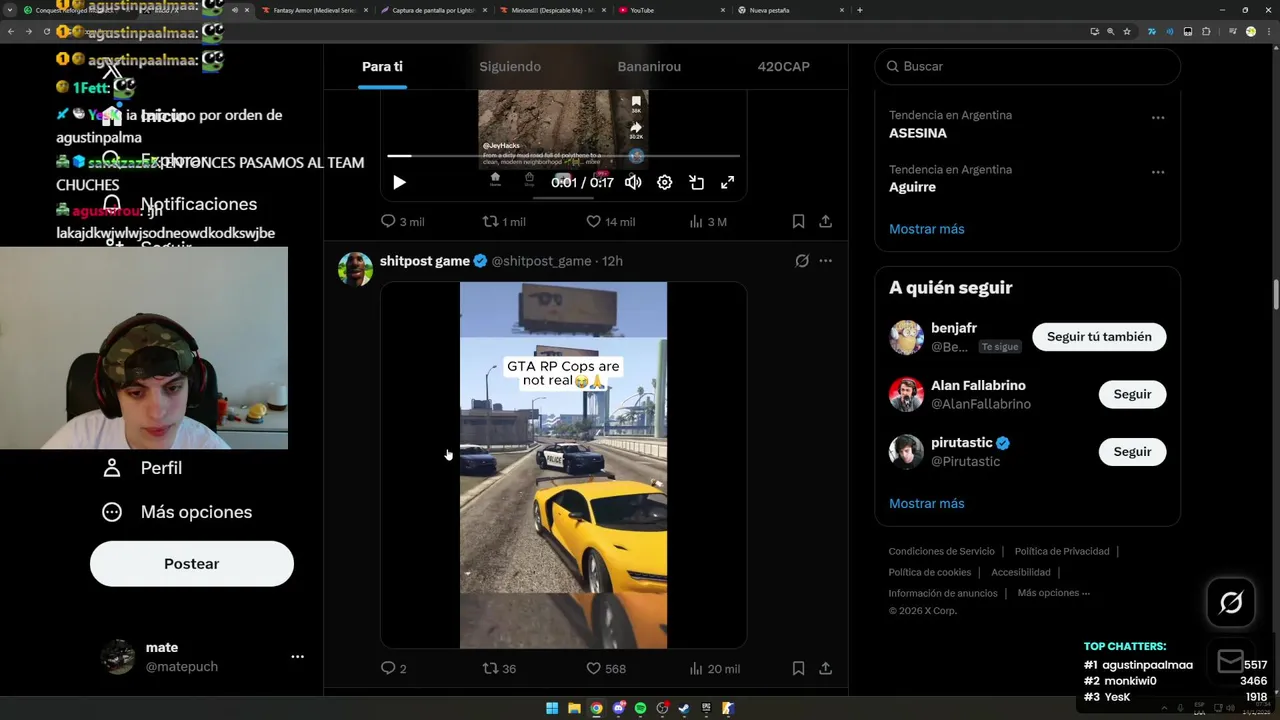This screenshot has height=720, width=1280.
Task: Focus the Buscar search field
Action: coord(1028,66)
